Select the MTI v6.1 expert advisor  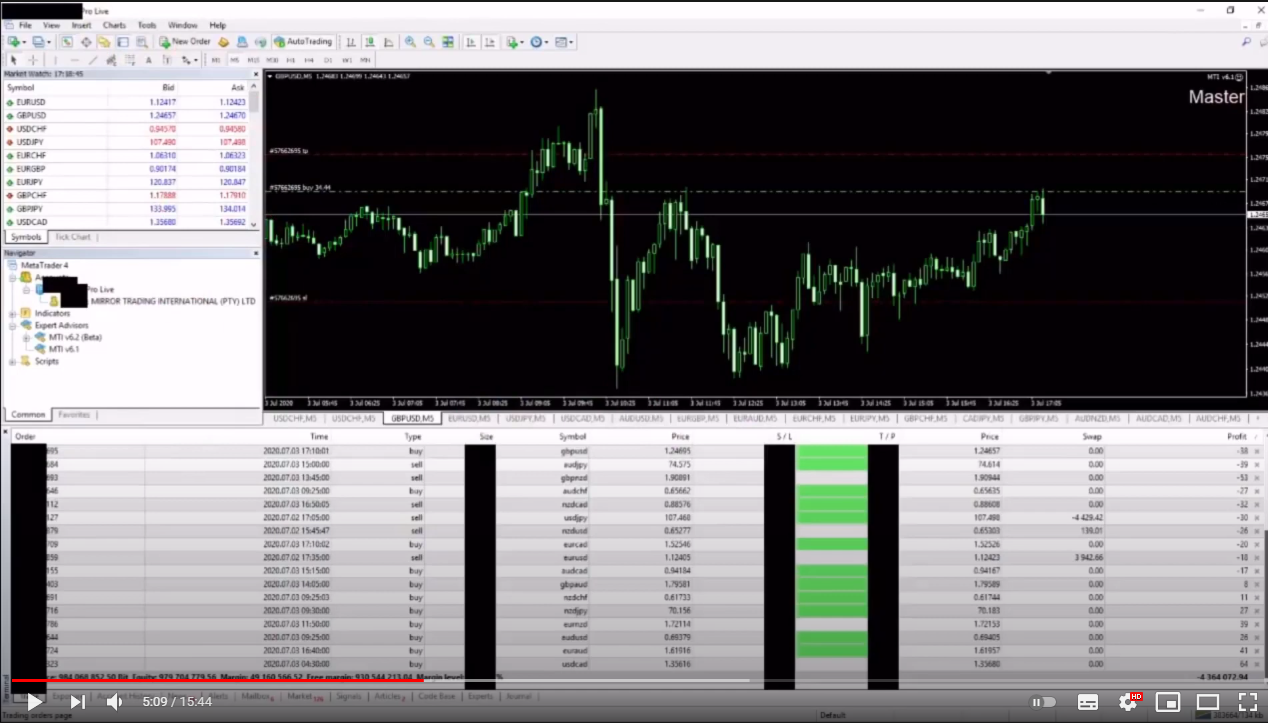click(x=63, y=349)
